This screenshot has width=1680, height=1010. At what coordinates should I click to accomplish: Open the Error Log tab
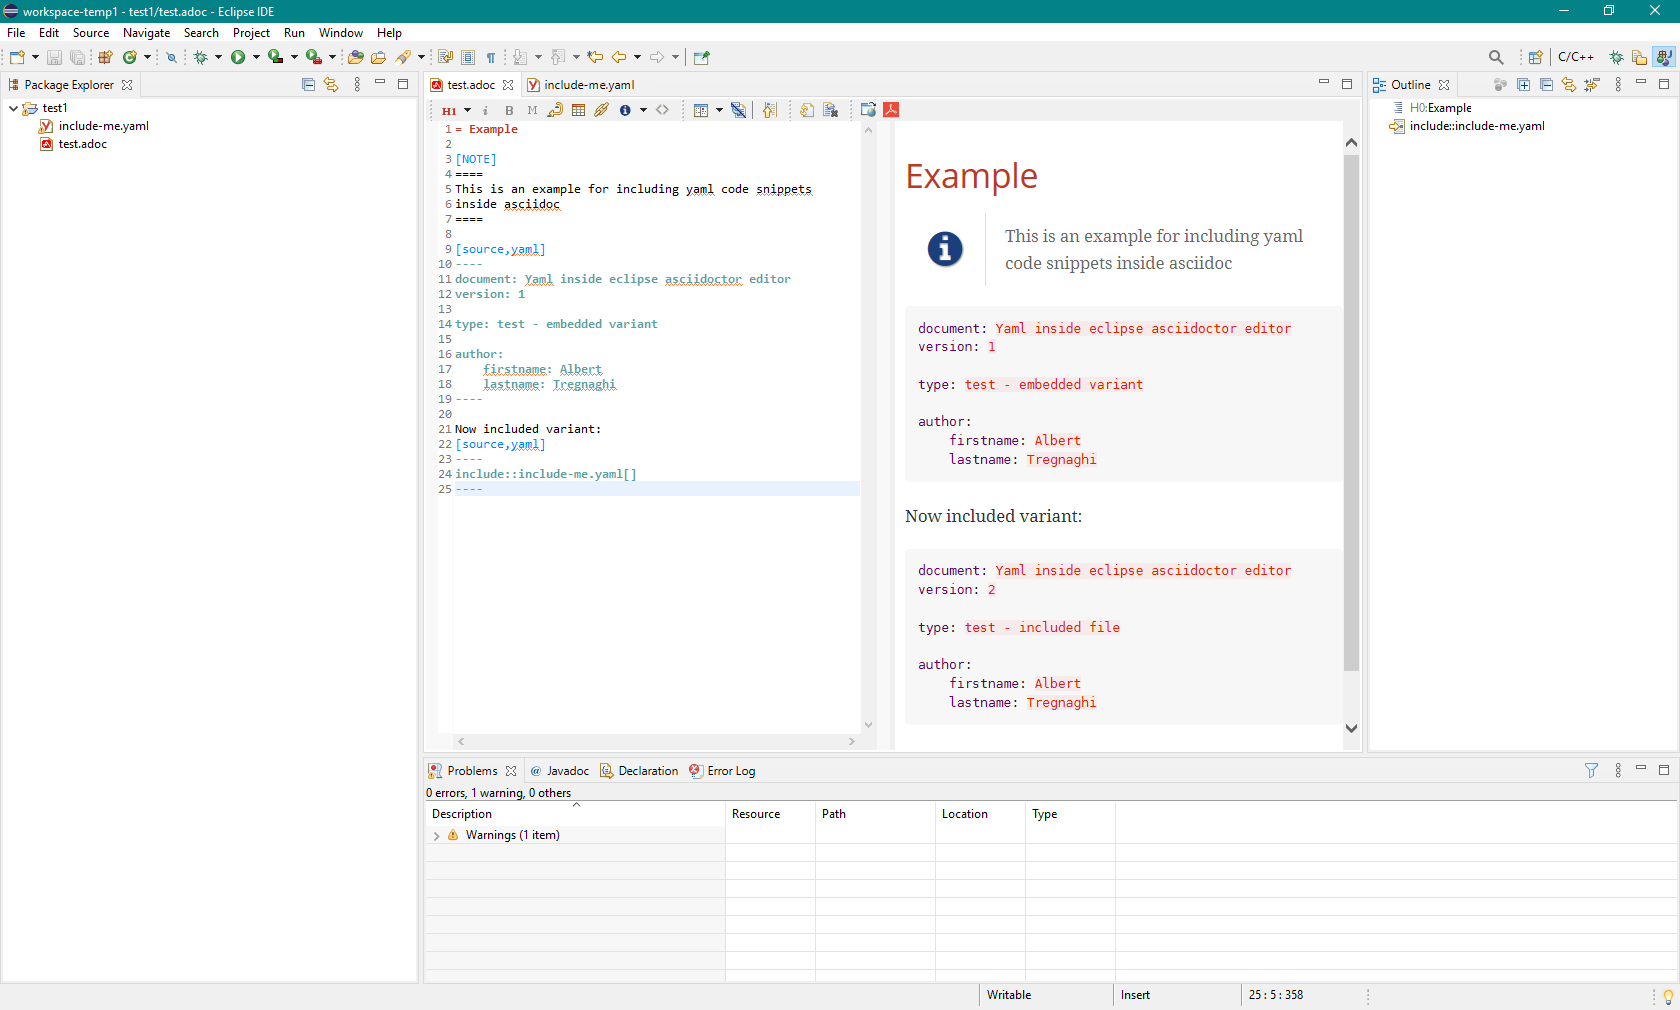pyautogui.click(x=730, y=771)
